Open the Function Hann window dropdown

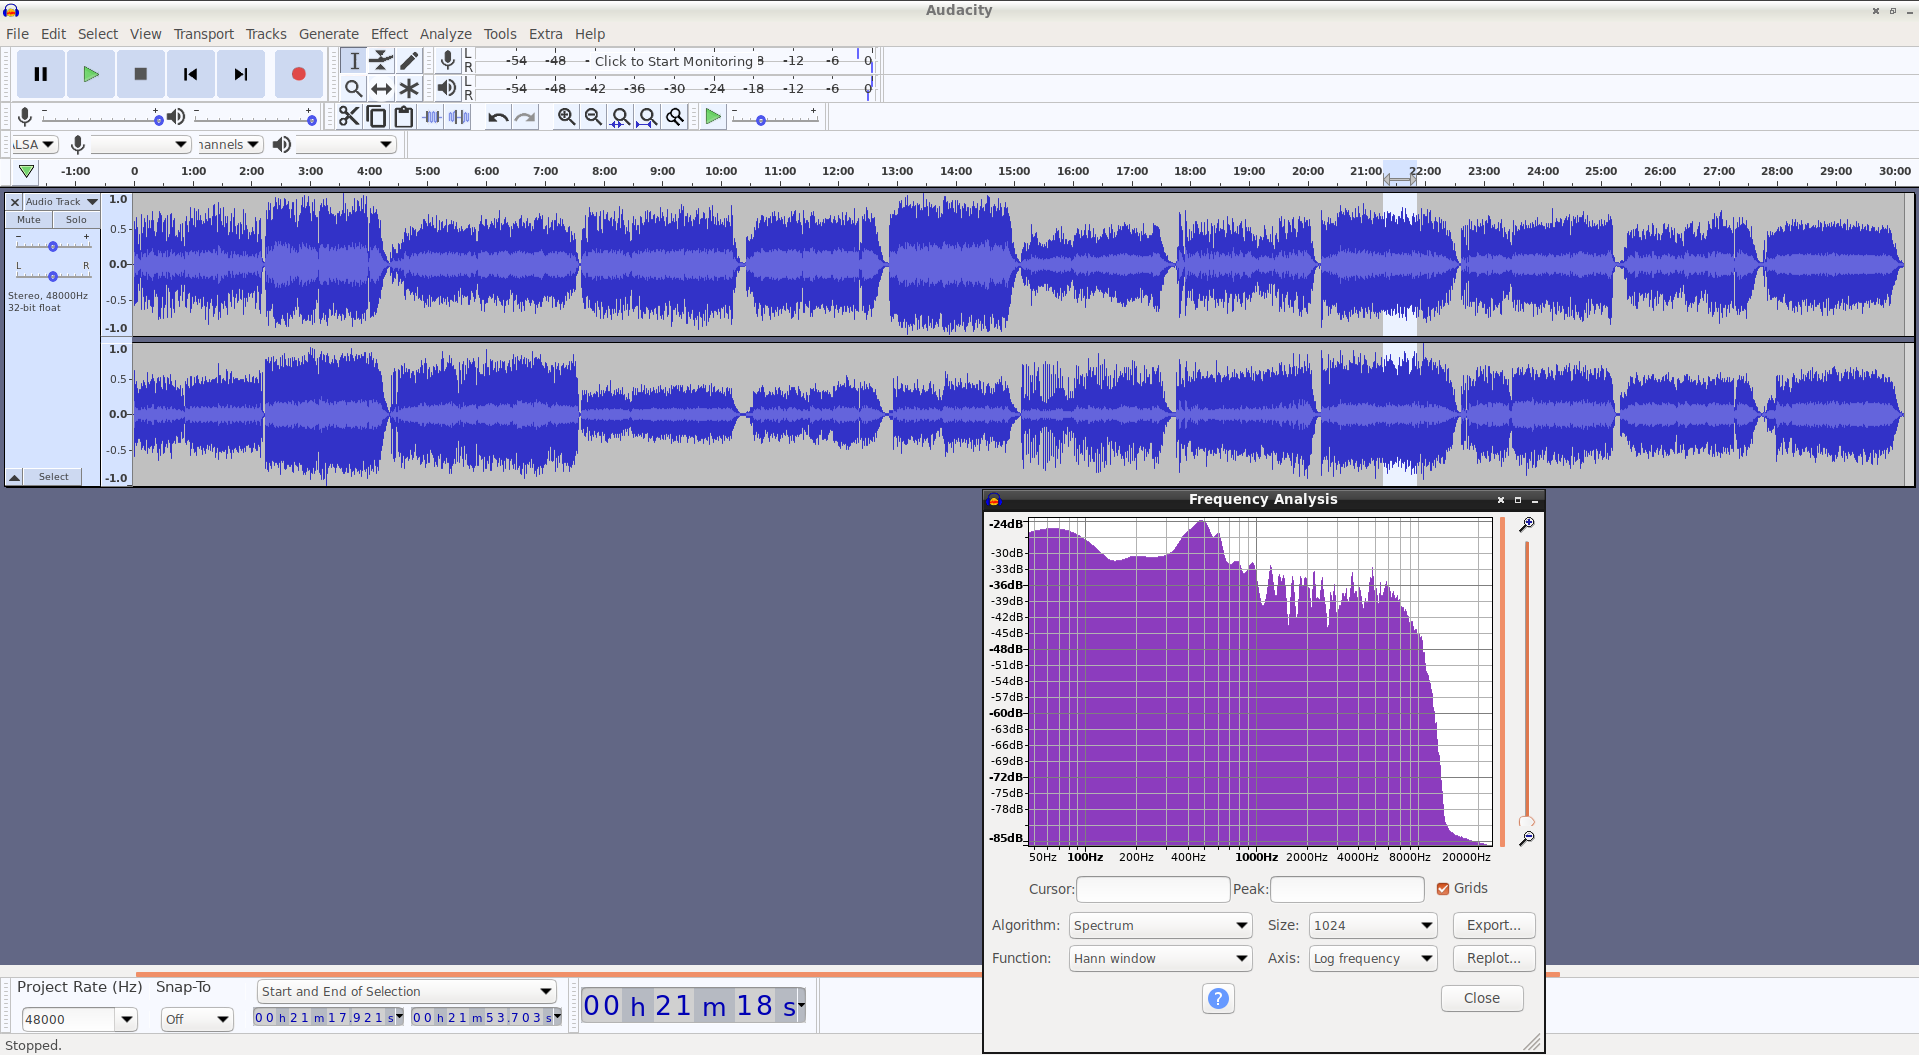1160,958
